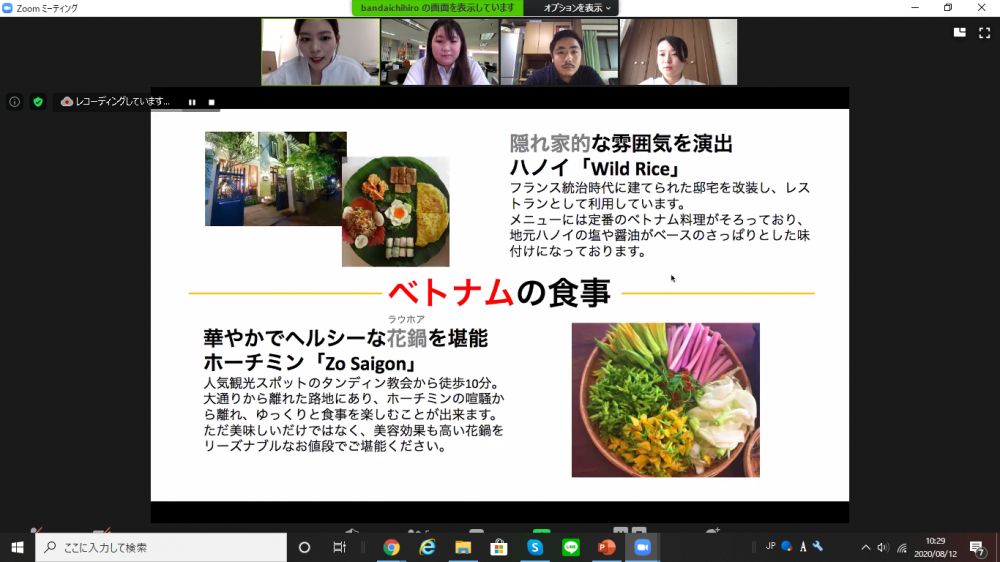
Task: Select first participant video with white top
Action: 320,52
